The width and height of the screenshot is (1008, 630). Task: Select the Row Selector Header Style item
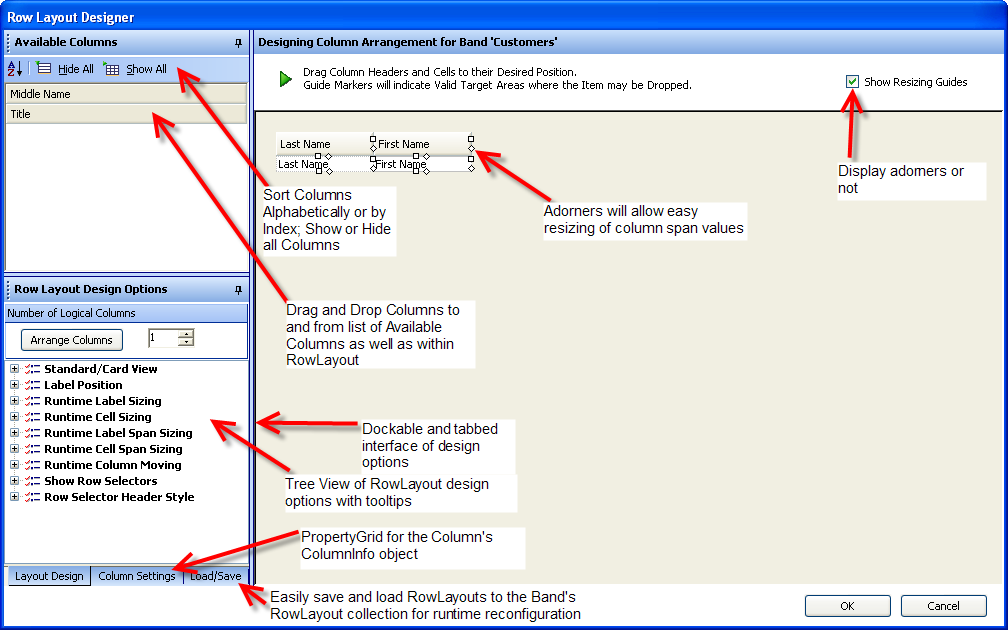[119, 497]
